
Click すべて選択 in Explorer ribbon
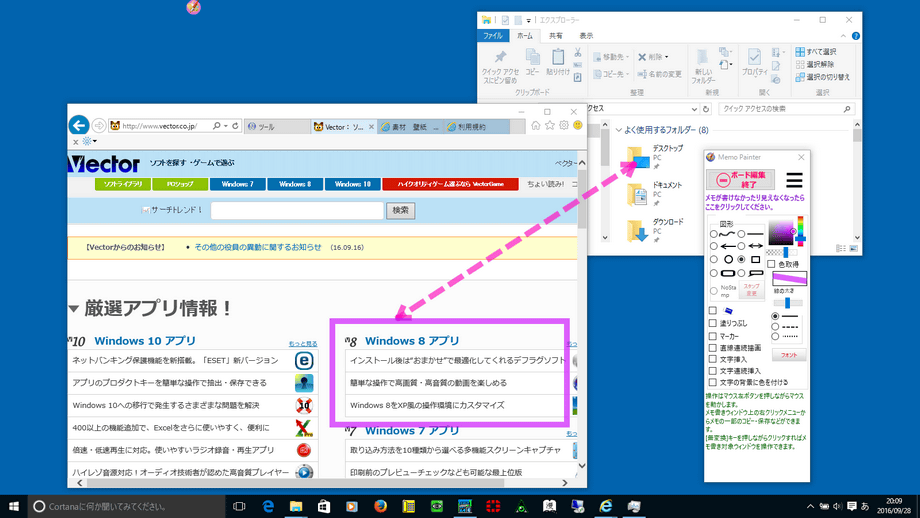tap(816, 52)
